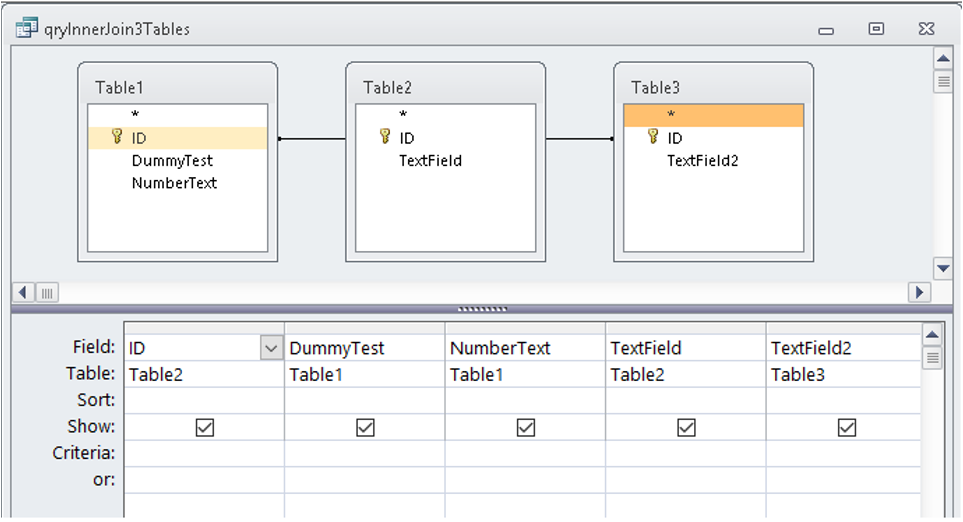The width and height of the screenshot is (963, 522).
Task: Click the Criteria cell for NumberText column
Action: (x=525, y=453)
